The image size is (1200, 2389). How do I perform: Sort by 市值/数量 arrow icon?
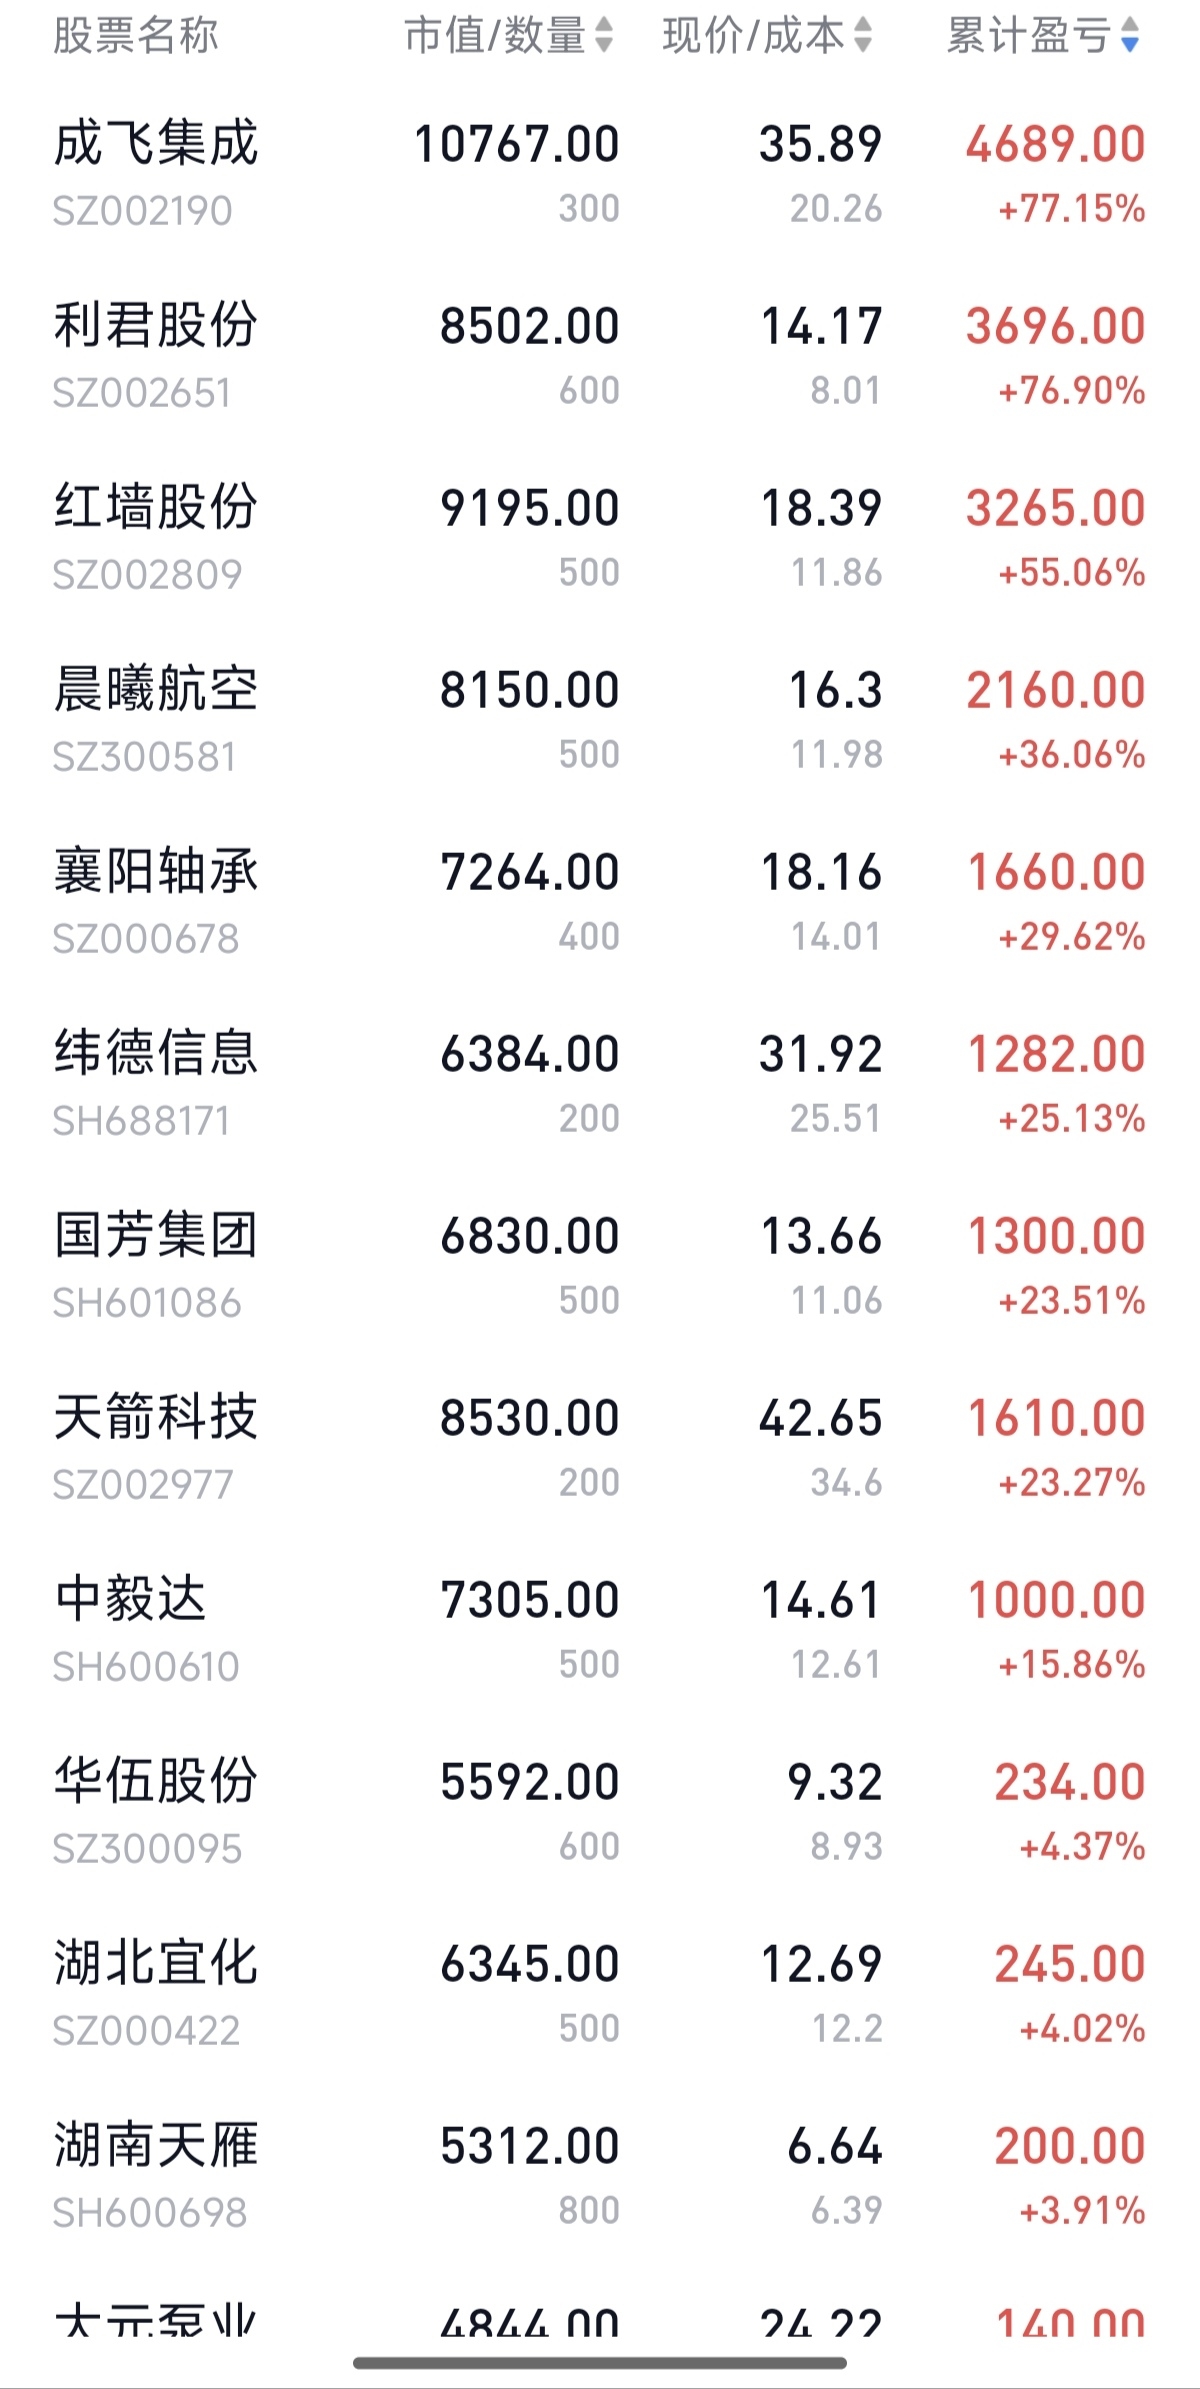pyautogui.click(x=604, y=36)
